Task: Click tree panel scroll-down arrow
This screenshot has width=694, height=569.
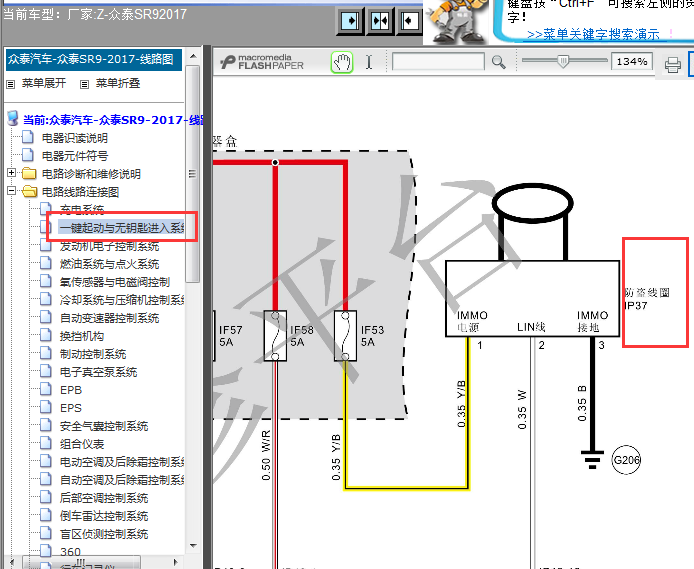Action: pyautogui.click(x=193, y=546)
